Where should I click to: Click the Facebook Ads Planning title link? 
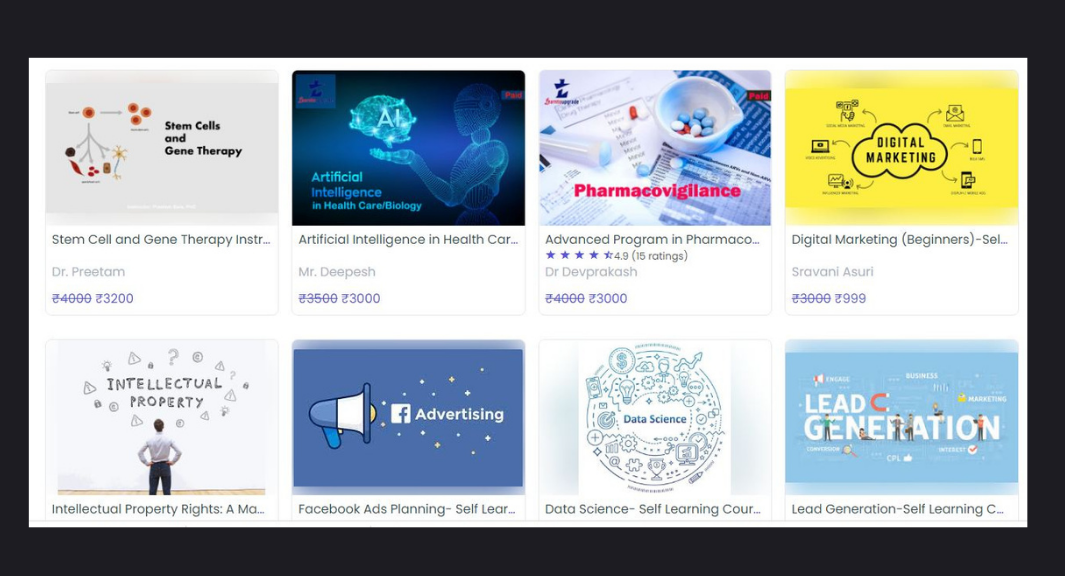coord(407,509)
